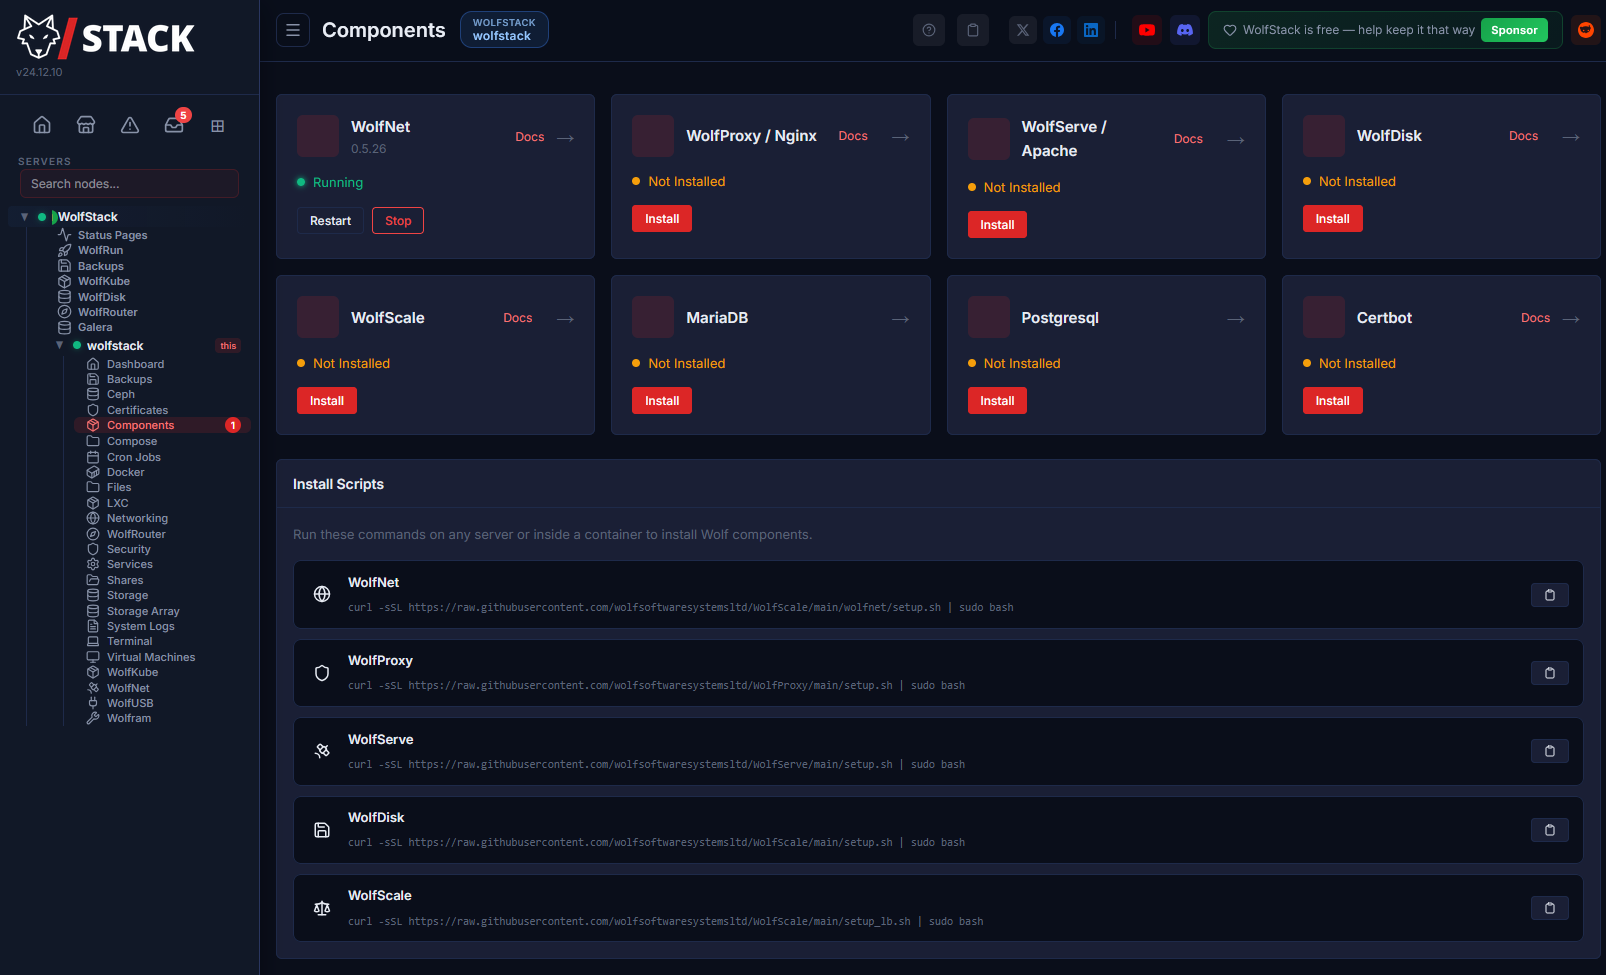Copy the WolfNet install command
Image resolution: width=1606 pixels, height=975 pixels.
click(1550, 595)
